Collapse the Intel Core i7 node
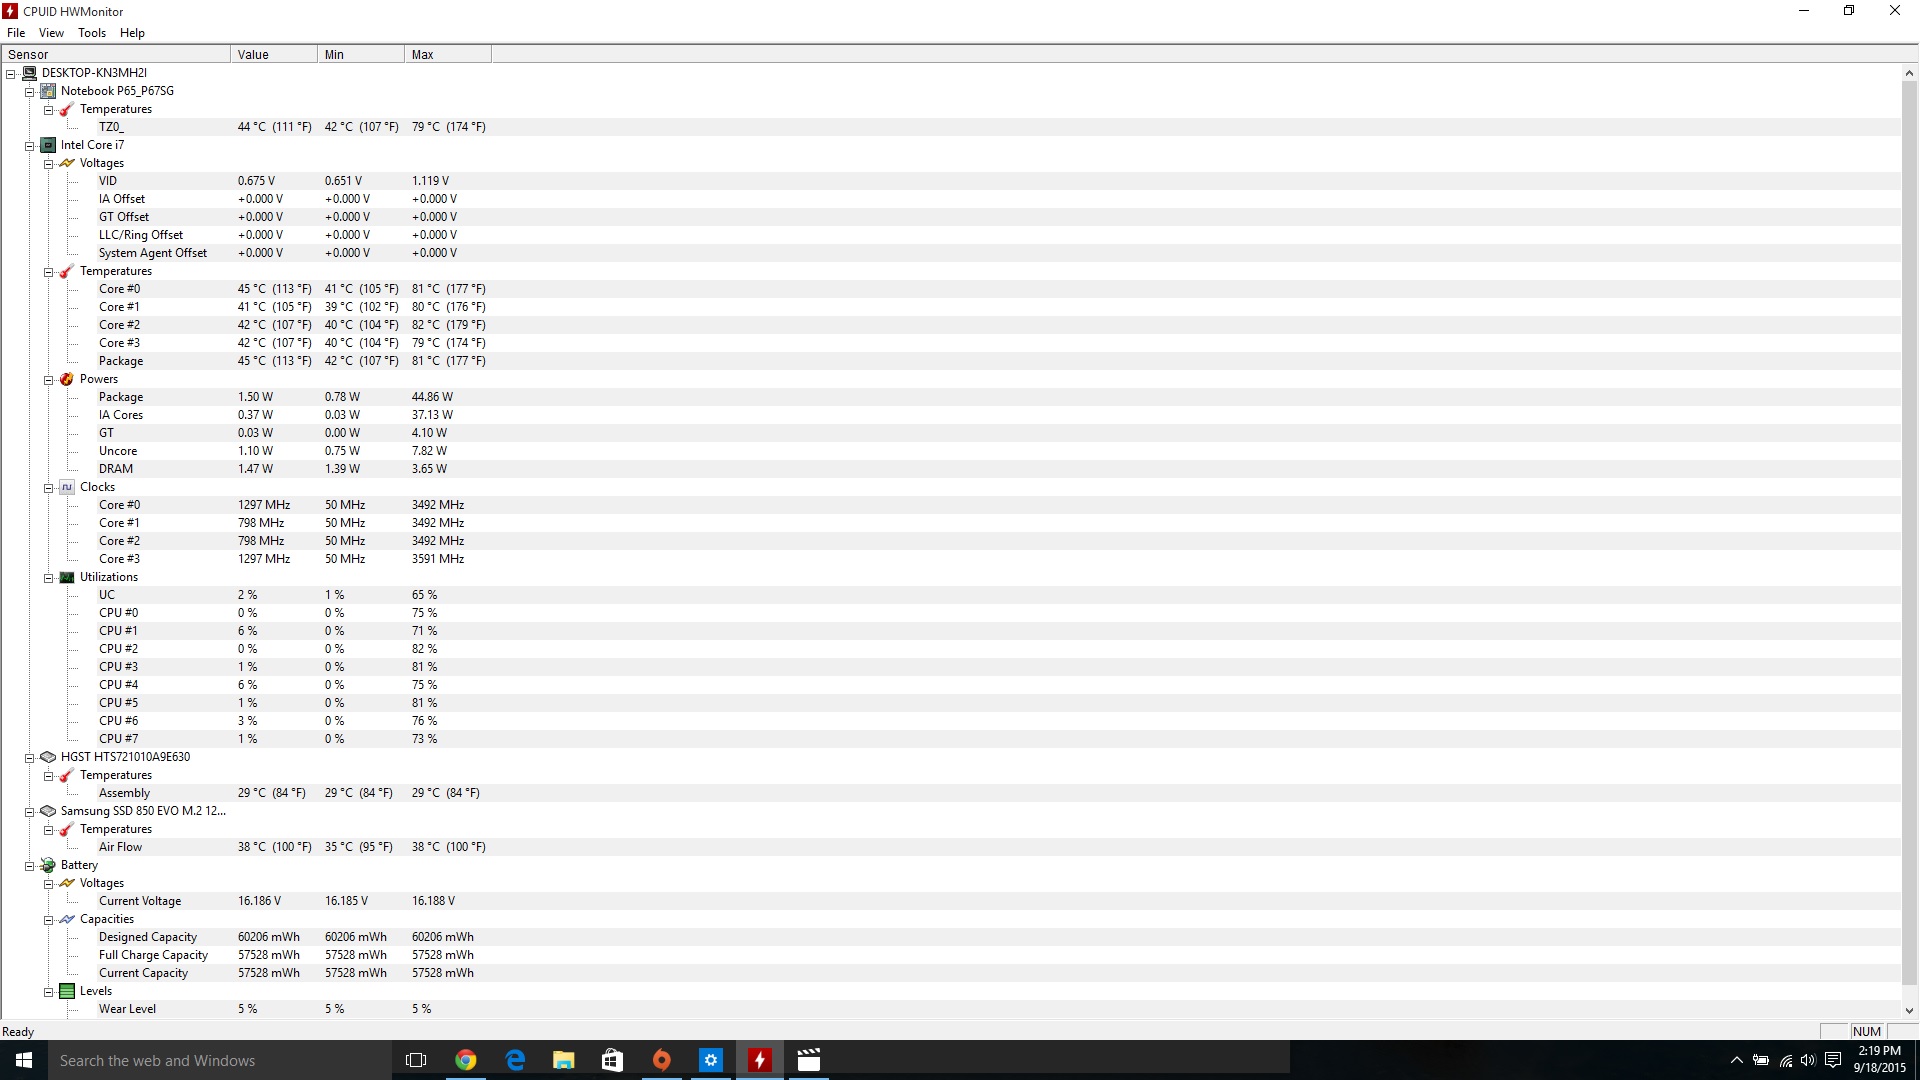1920x1080 pixels. click(x=30, y=146)
